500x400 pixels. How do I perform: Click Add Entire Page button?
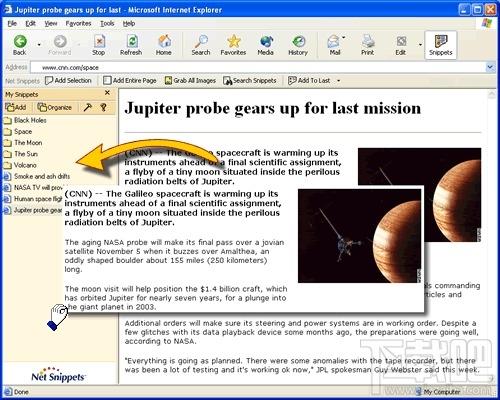(x=130, y=80)
